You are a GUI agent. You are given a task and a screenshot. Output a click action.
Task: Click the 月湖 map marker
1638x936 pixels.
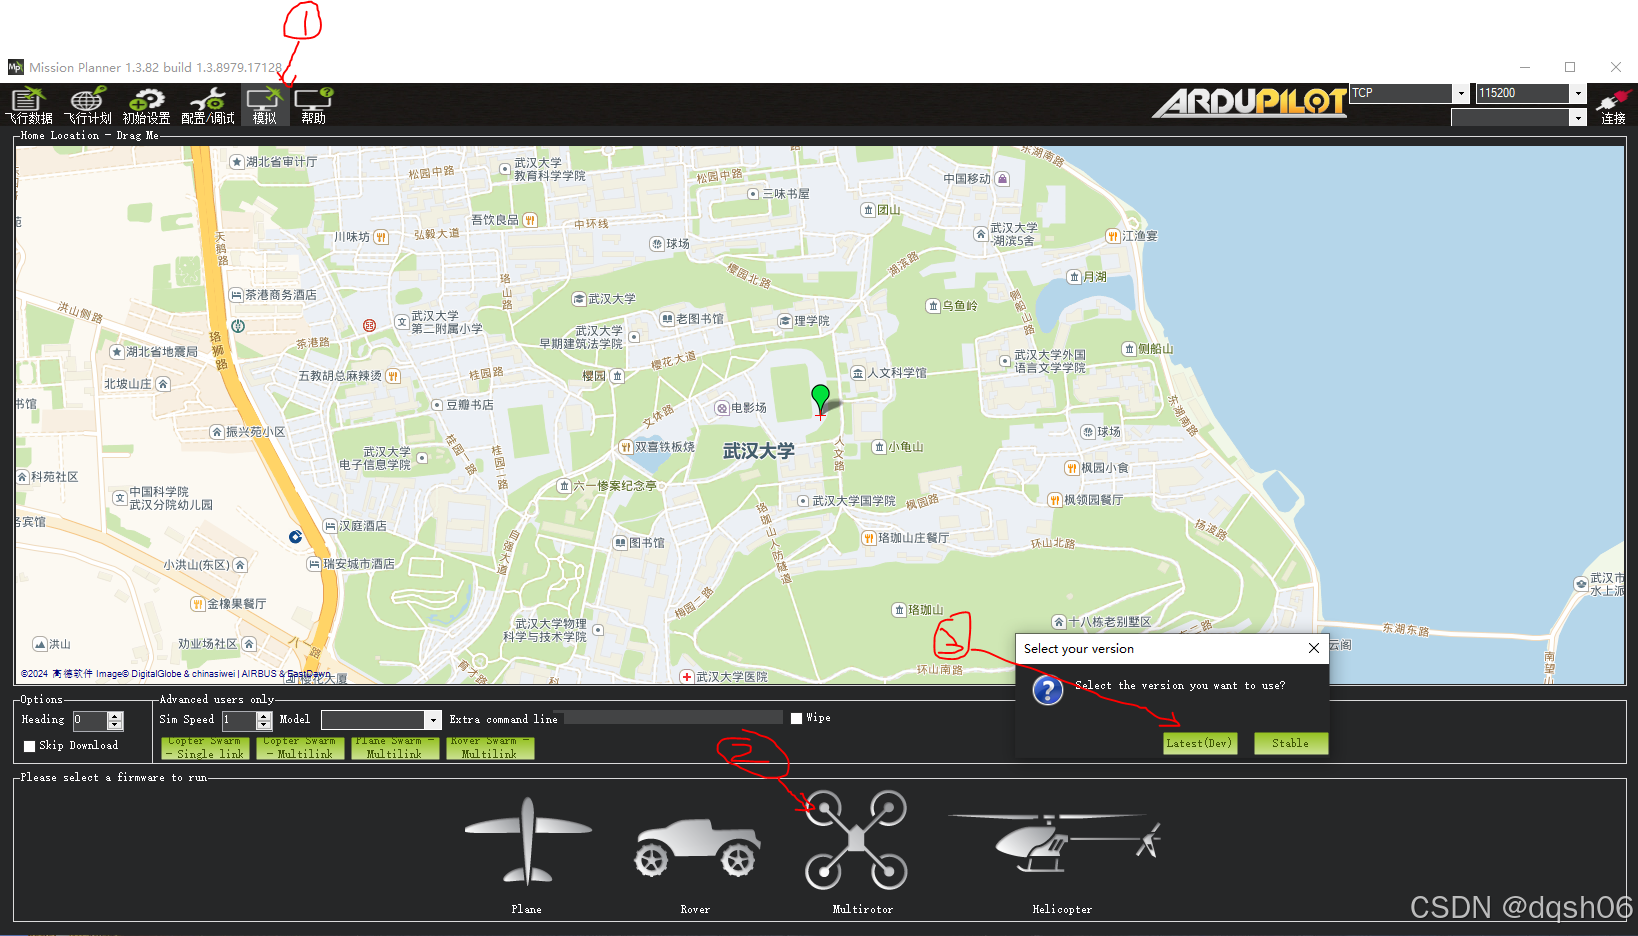pos(1074,277)
